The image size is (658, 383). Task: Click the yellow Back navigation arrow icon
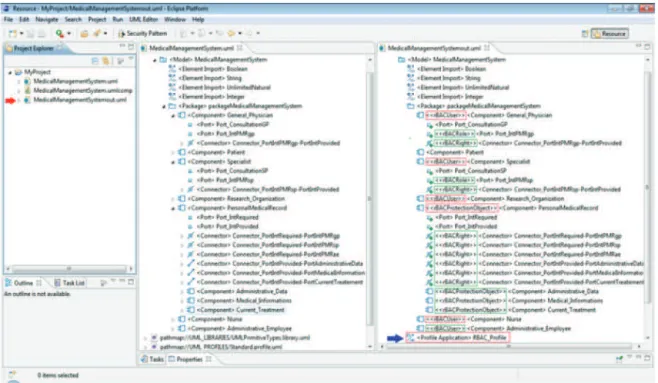pos(231,33)
